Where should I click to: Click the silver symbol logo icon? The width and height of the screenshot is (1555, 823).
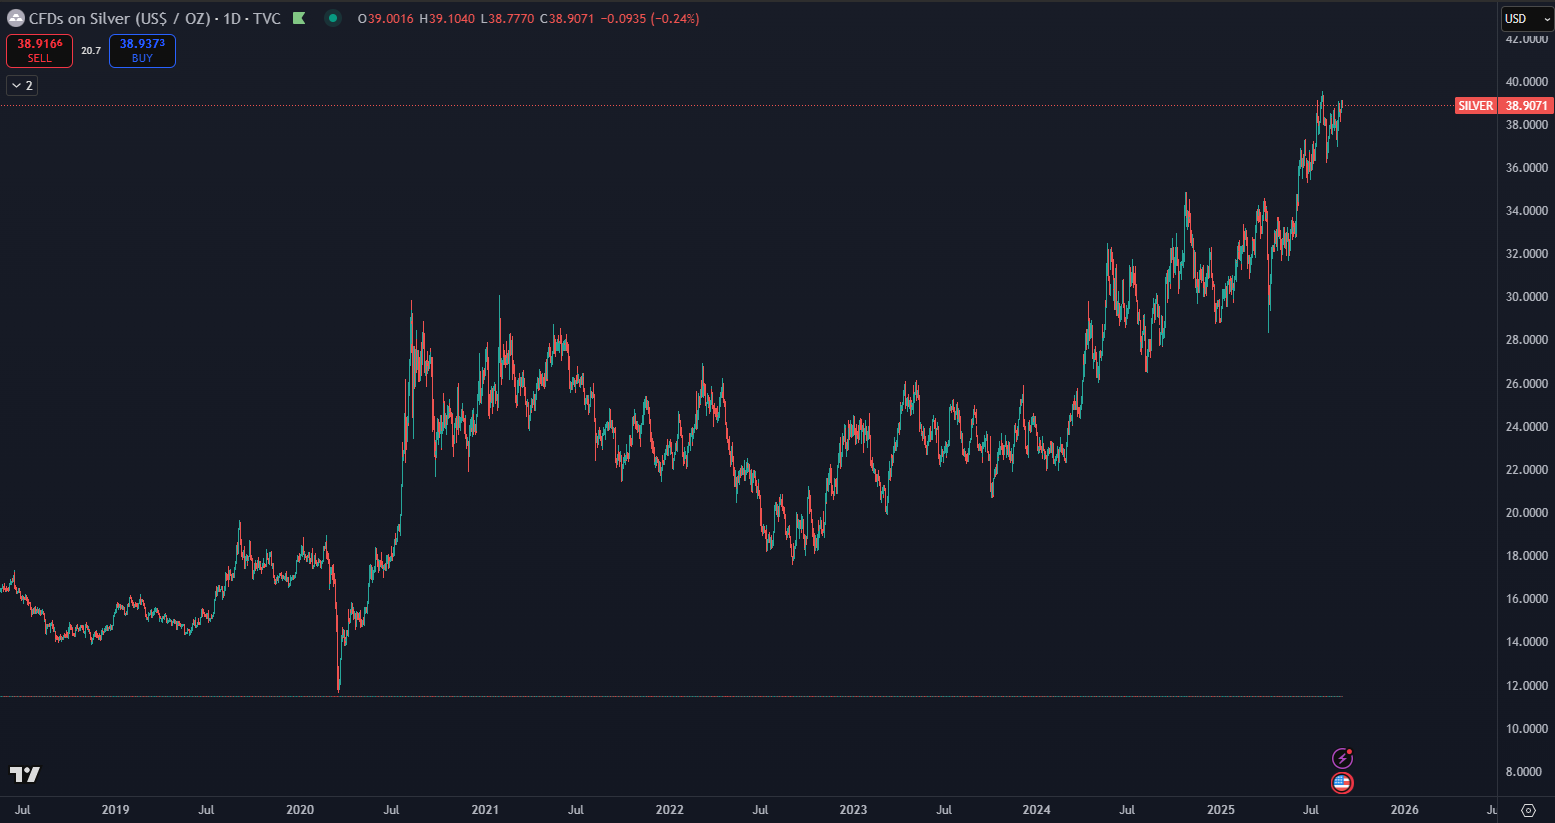click(x=16, y=19)
